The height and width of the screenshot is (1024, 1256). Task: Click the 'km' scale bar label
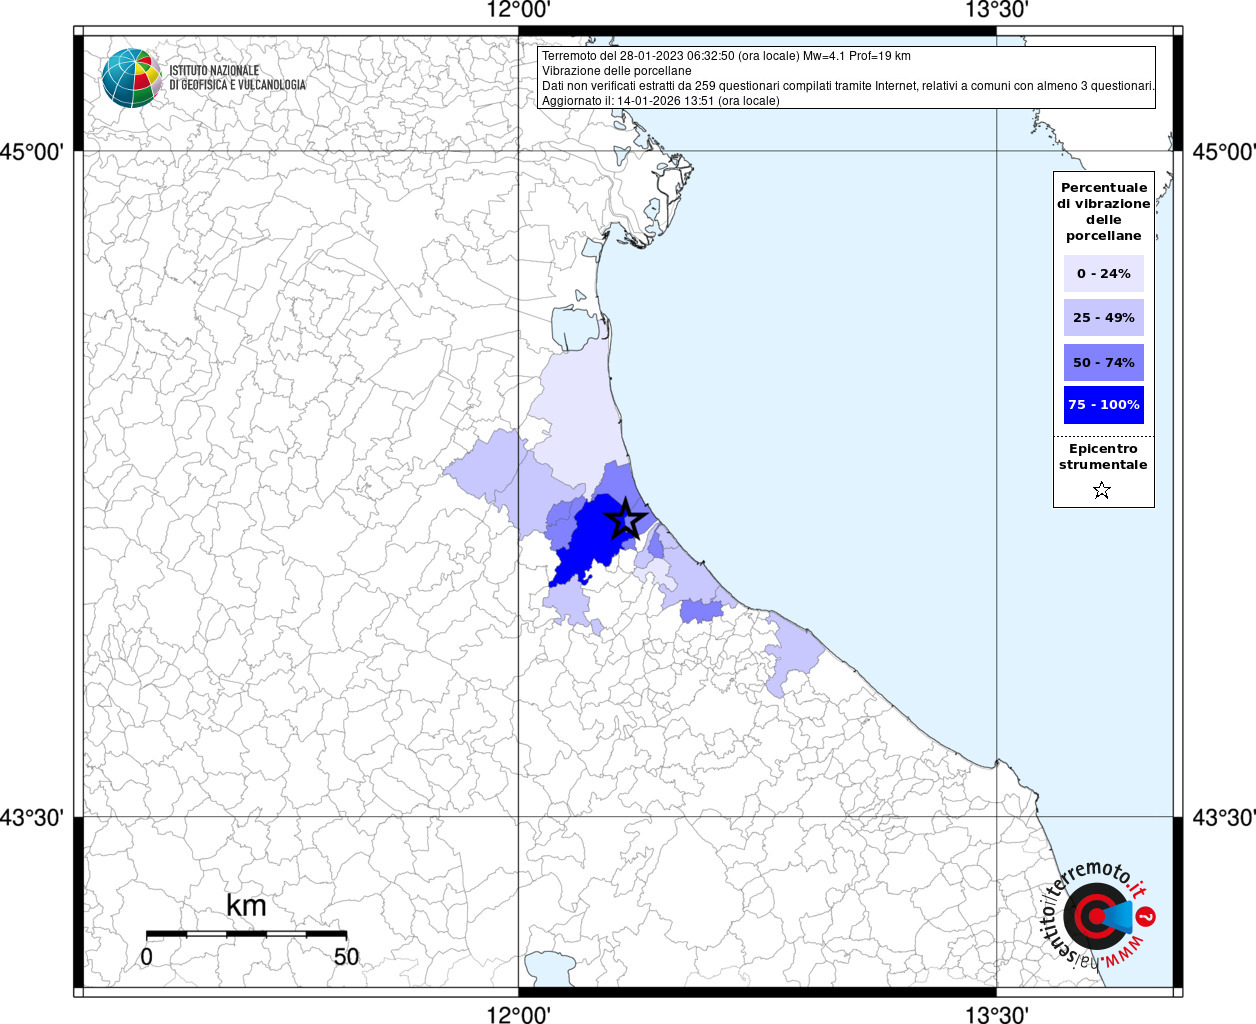click(246, 905)
